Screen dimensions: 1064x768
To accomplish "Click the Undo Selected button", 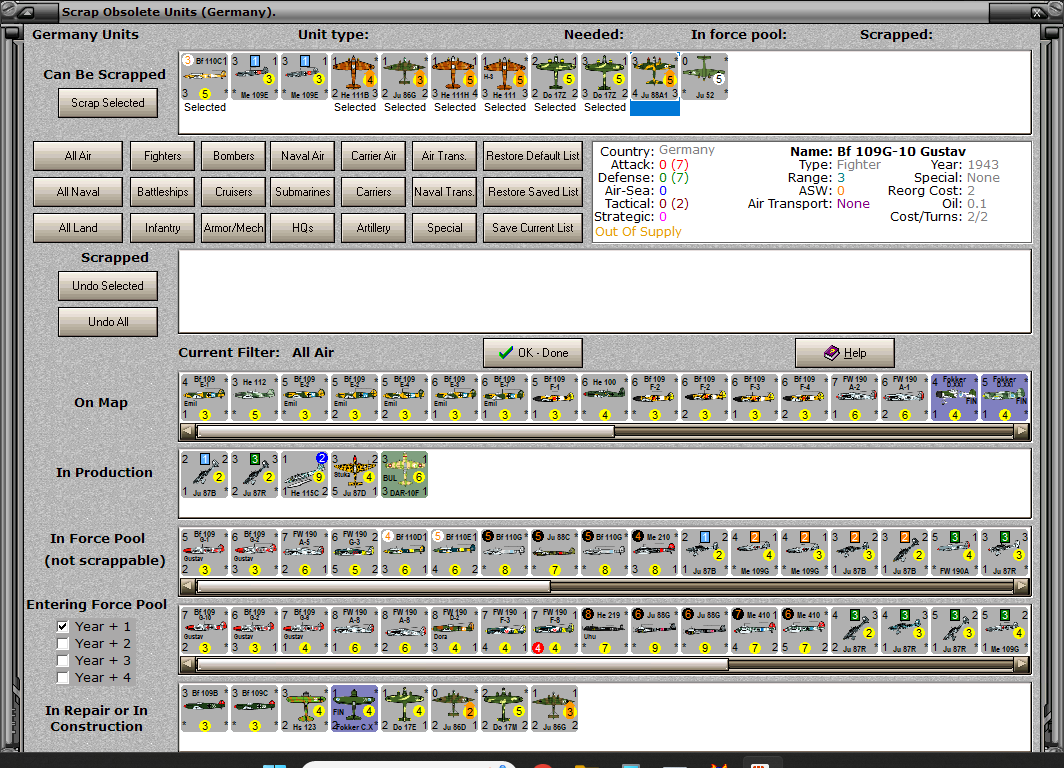I will coord(108,286).
